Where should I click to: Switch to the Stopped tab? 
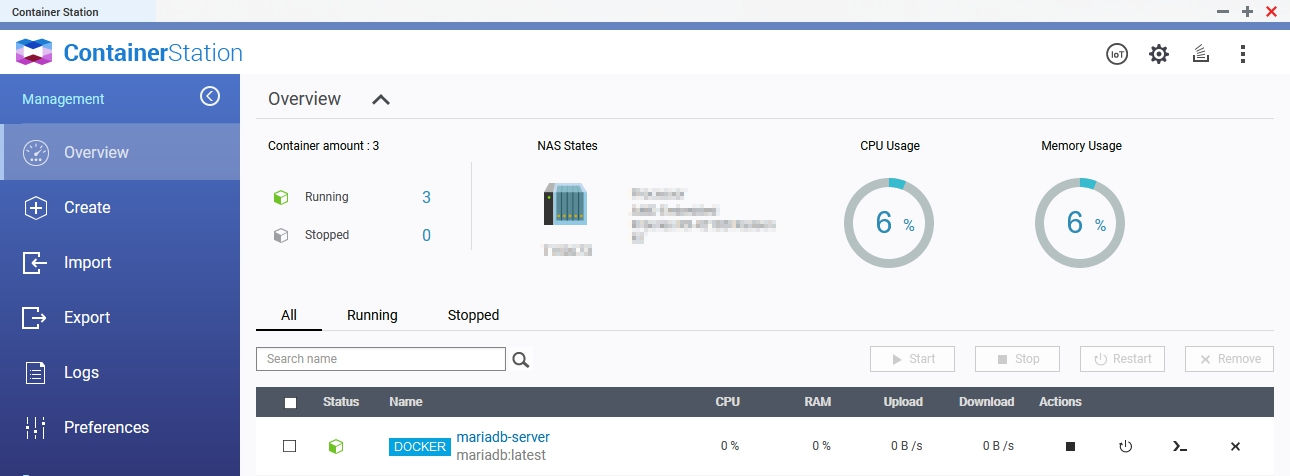pos(473,315)
